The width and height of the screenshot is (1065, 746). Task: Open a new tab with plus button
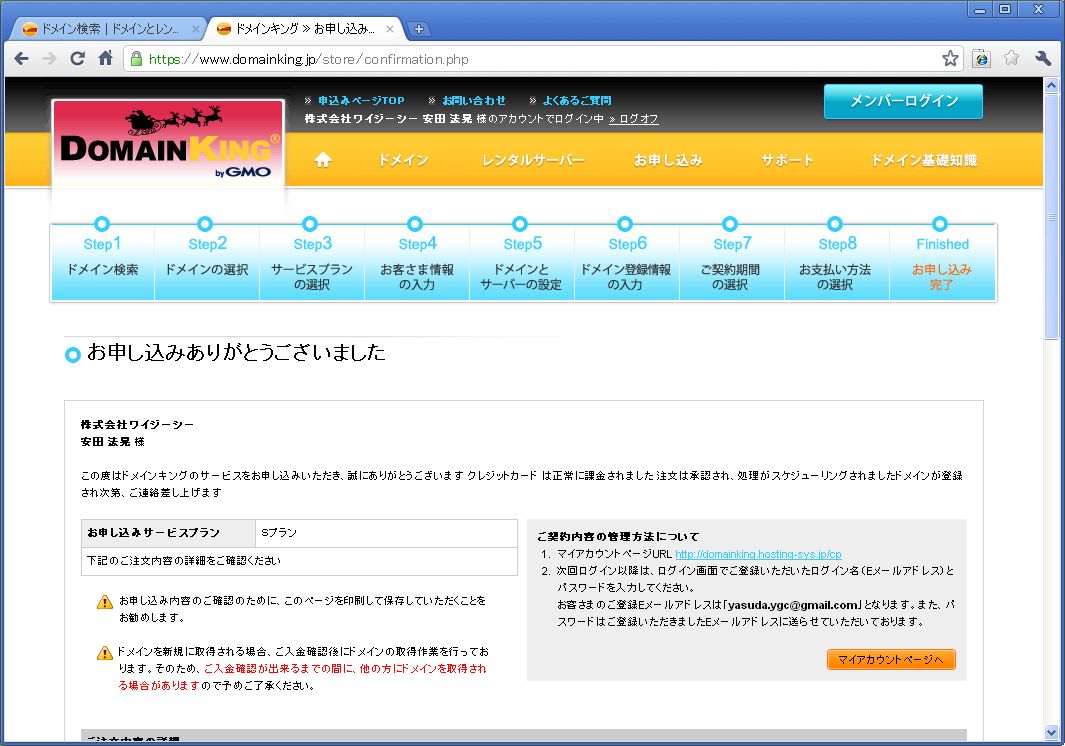click(420, 29)
